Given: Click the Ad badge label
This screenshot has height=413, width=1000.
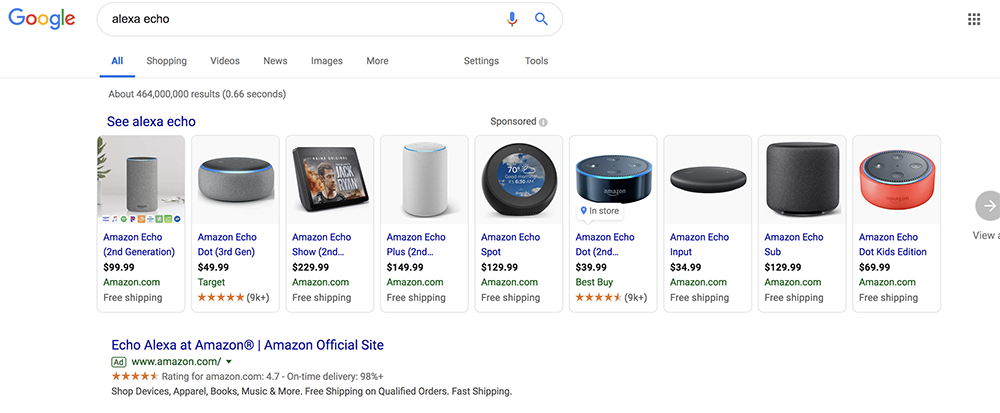Looking at the screenshot, I should [119, 362].
